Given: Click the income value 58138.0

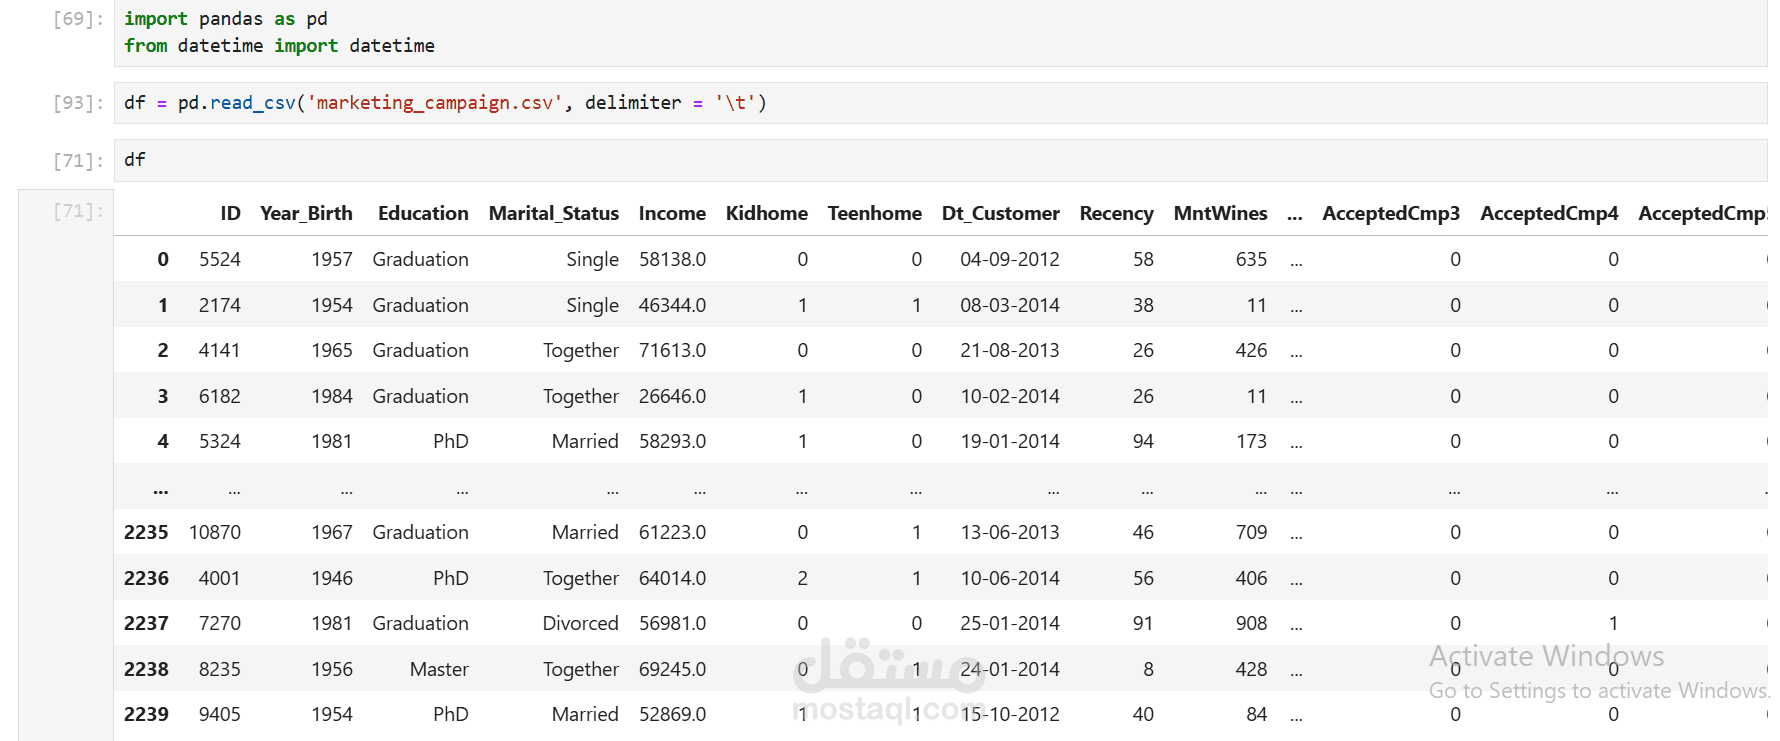Looking at the screenshot, I should pyautogui.click(x=672, y=259).
